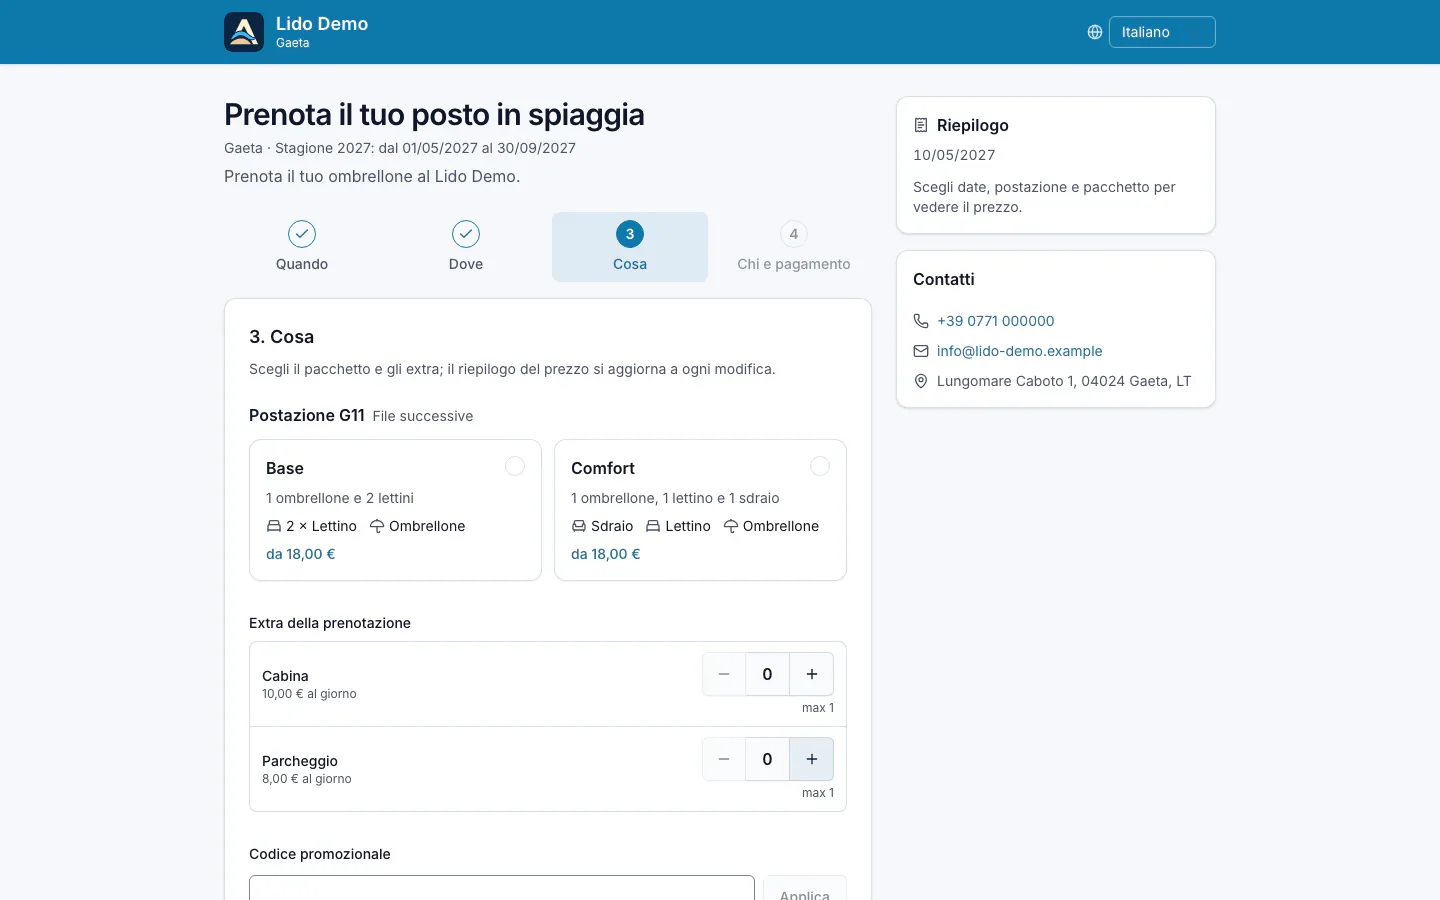The width and height of the screenshot is (1440, 900).
Task: Click the map pin icon in Contatti
Action: (x=921, y=381)
